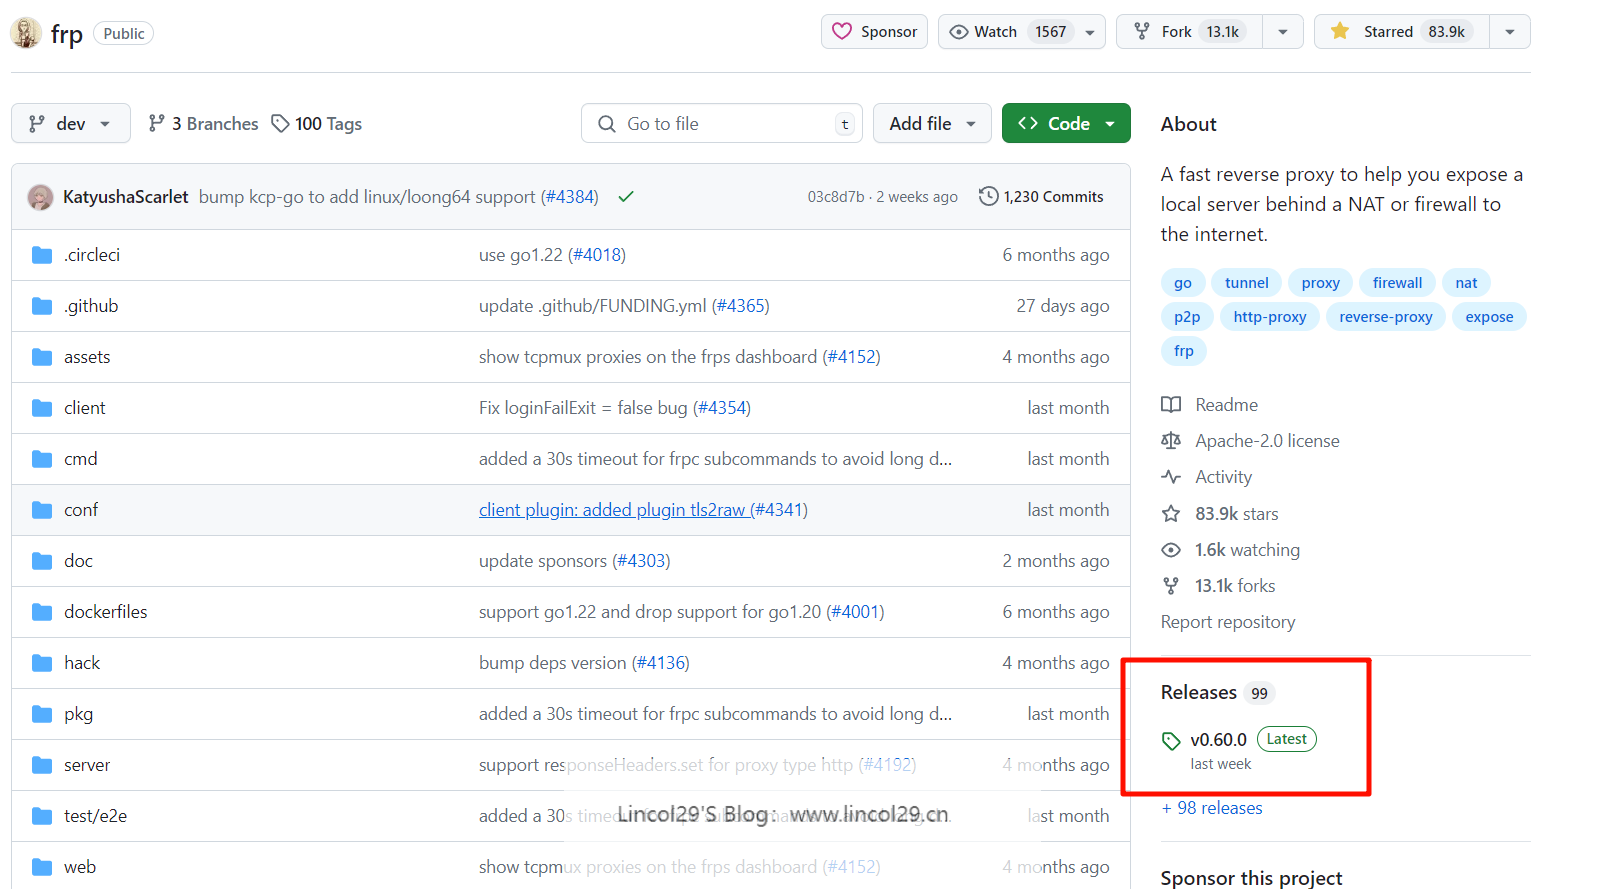Image resolution: width=1605 pixels, height=889 pixels.
Task: Open the Apache-2.0 license scale icon
Action: pos(1171,441)
